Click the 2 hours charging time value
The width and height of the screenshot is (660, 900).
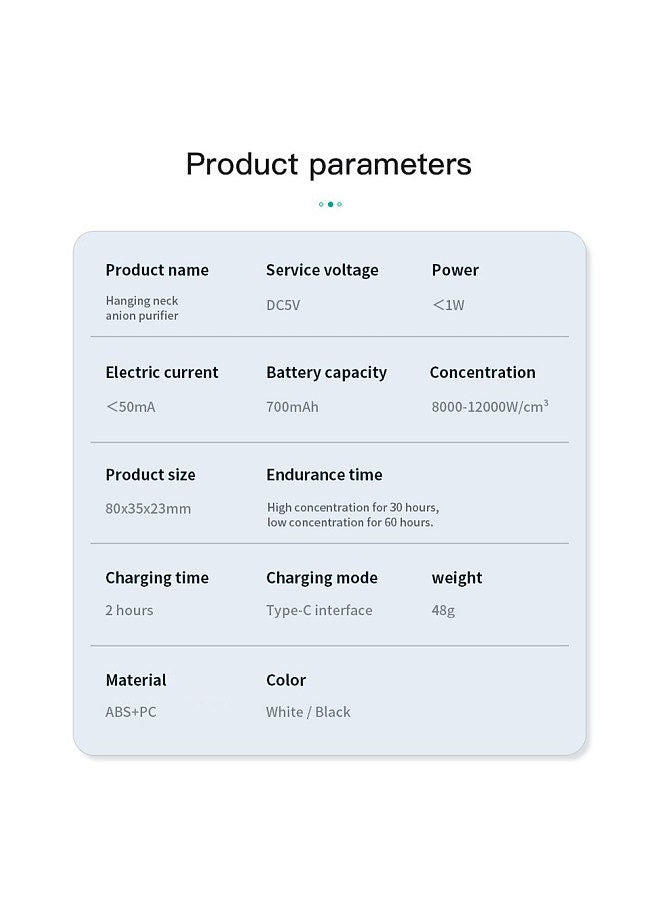click(x=129, y=610)
